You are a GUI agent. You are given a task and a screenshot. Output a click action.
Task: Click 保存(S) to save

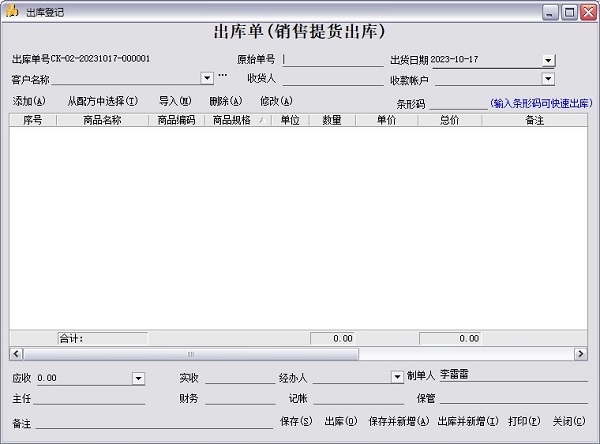click(x=296, y=421)
